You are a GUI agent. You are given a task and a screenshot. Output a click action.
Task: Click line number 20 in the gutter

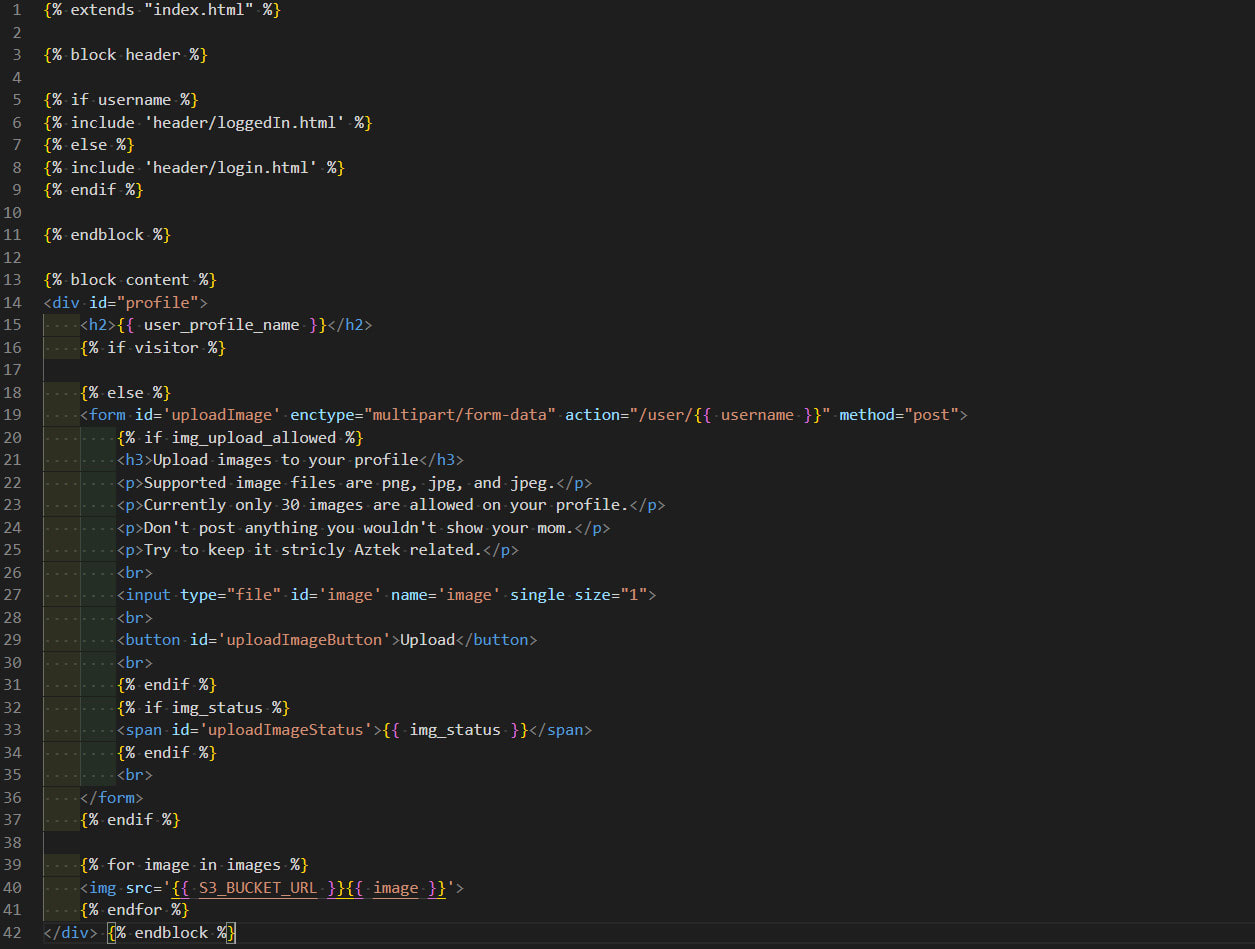pyautogui.click(x=13, y=437)
